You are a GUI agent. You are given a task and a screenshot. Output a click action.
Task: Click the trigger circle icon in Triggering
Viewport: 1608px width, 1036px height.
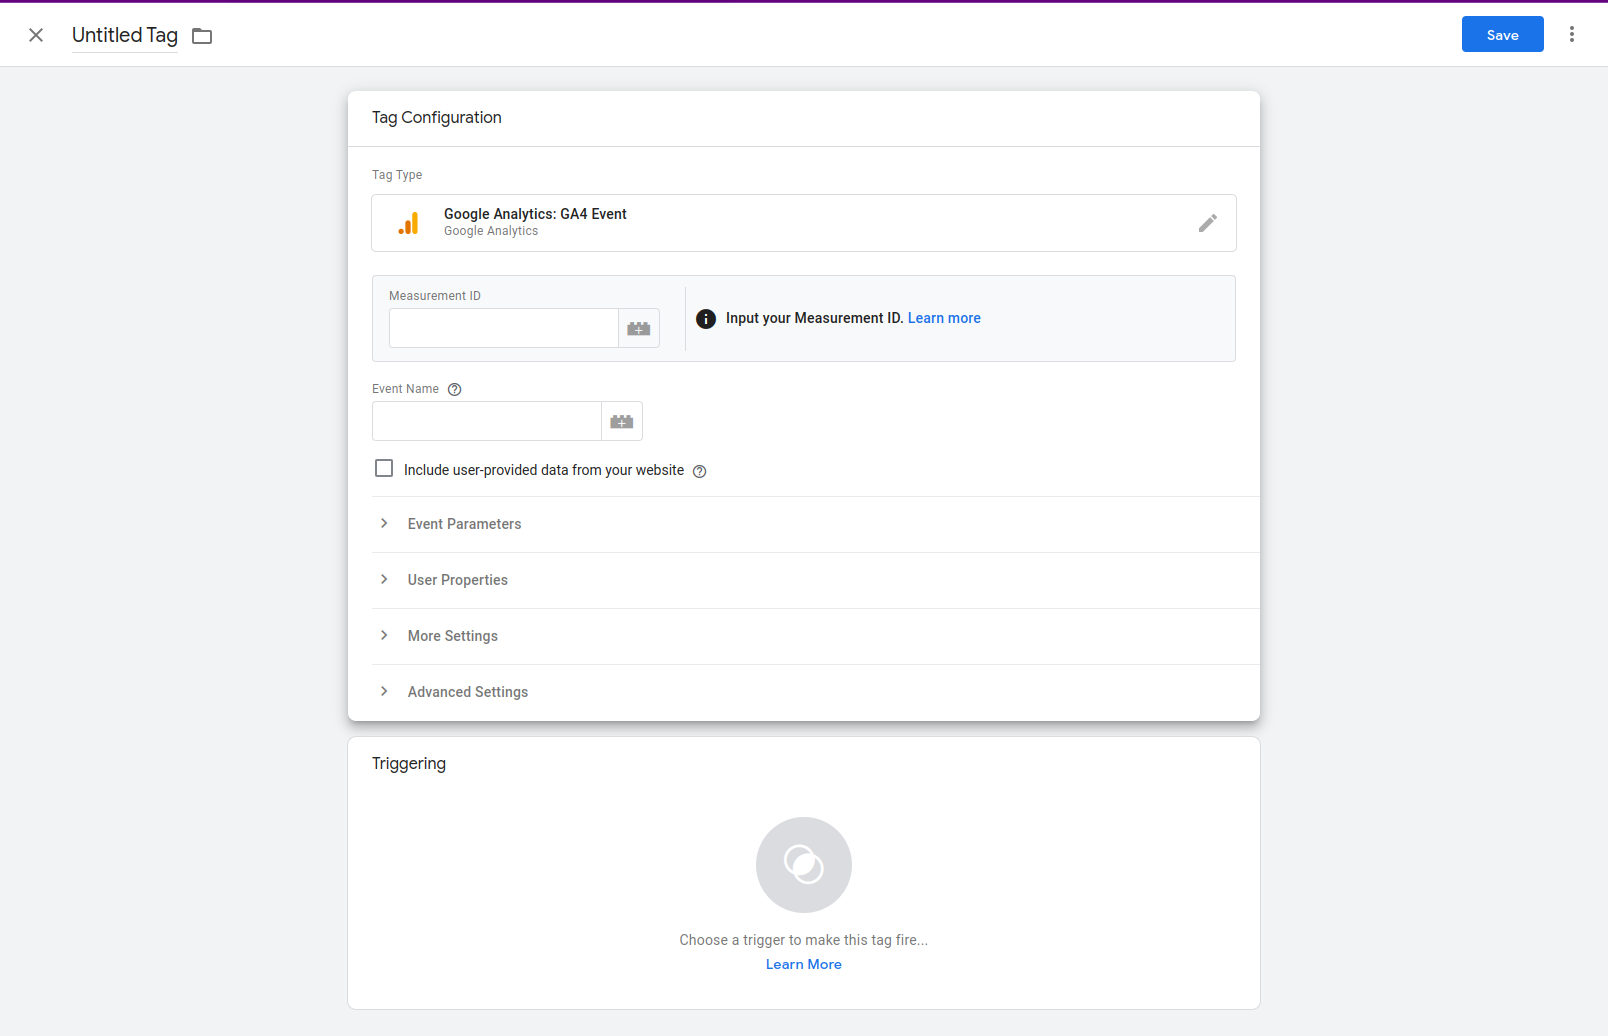pyautogui.click(x=804, y=865)
